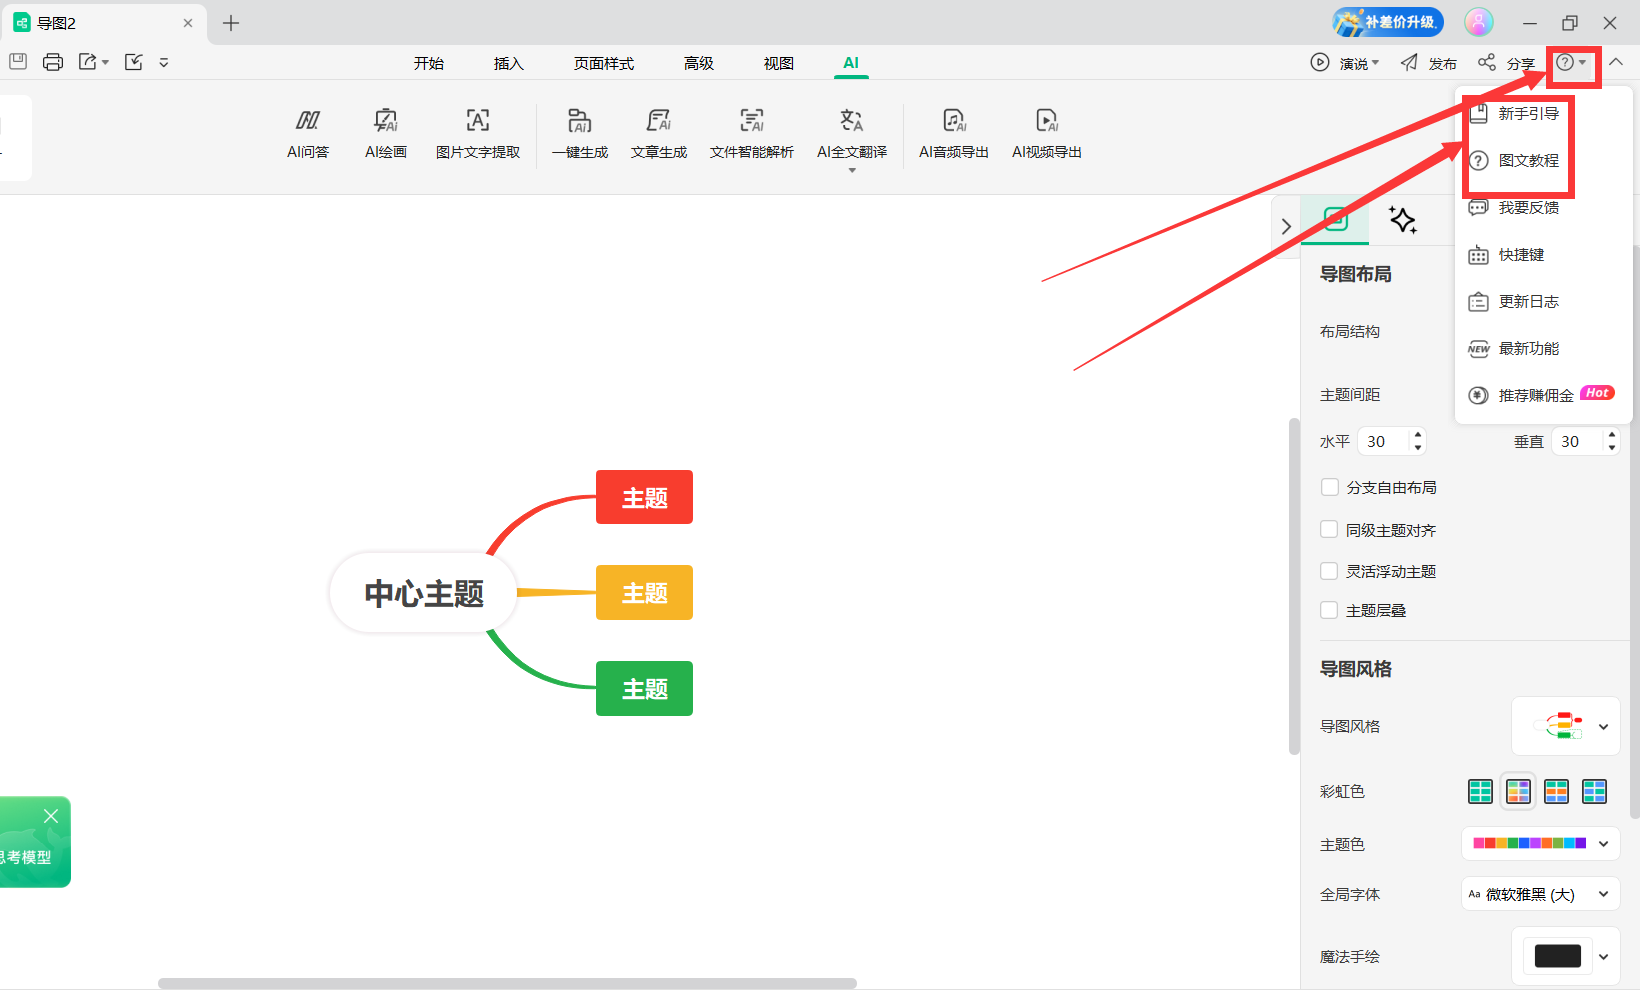Select the fourth rainbow color table style
This screenshot has height=990, width=1640.
point(1594,792)
